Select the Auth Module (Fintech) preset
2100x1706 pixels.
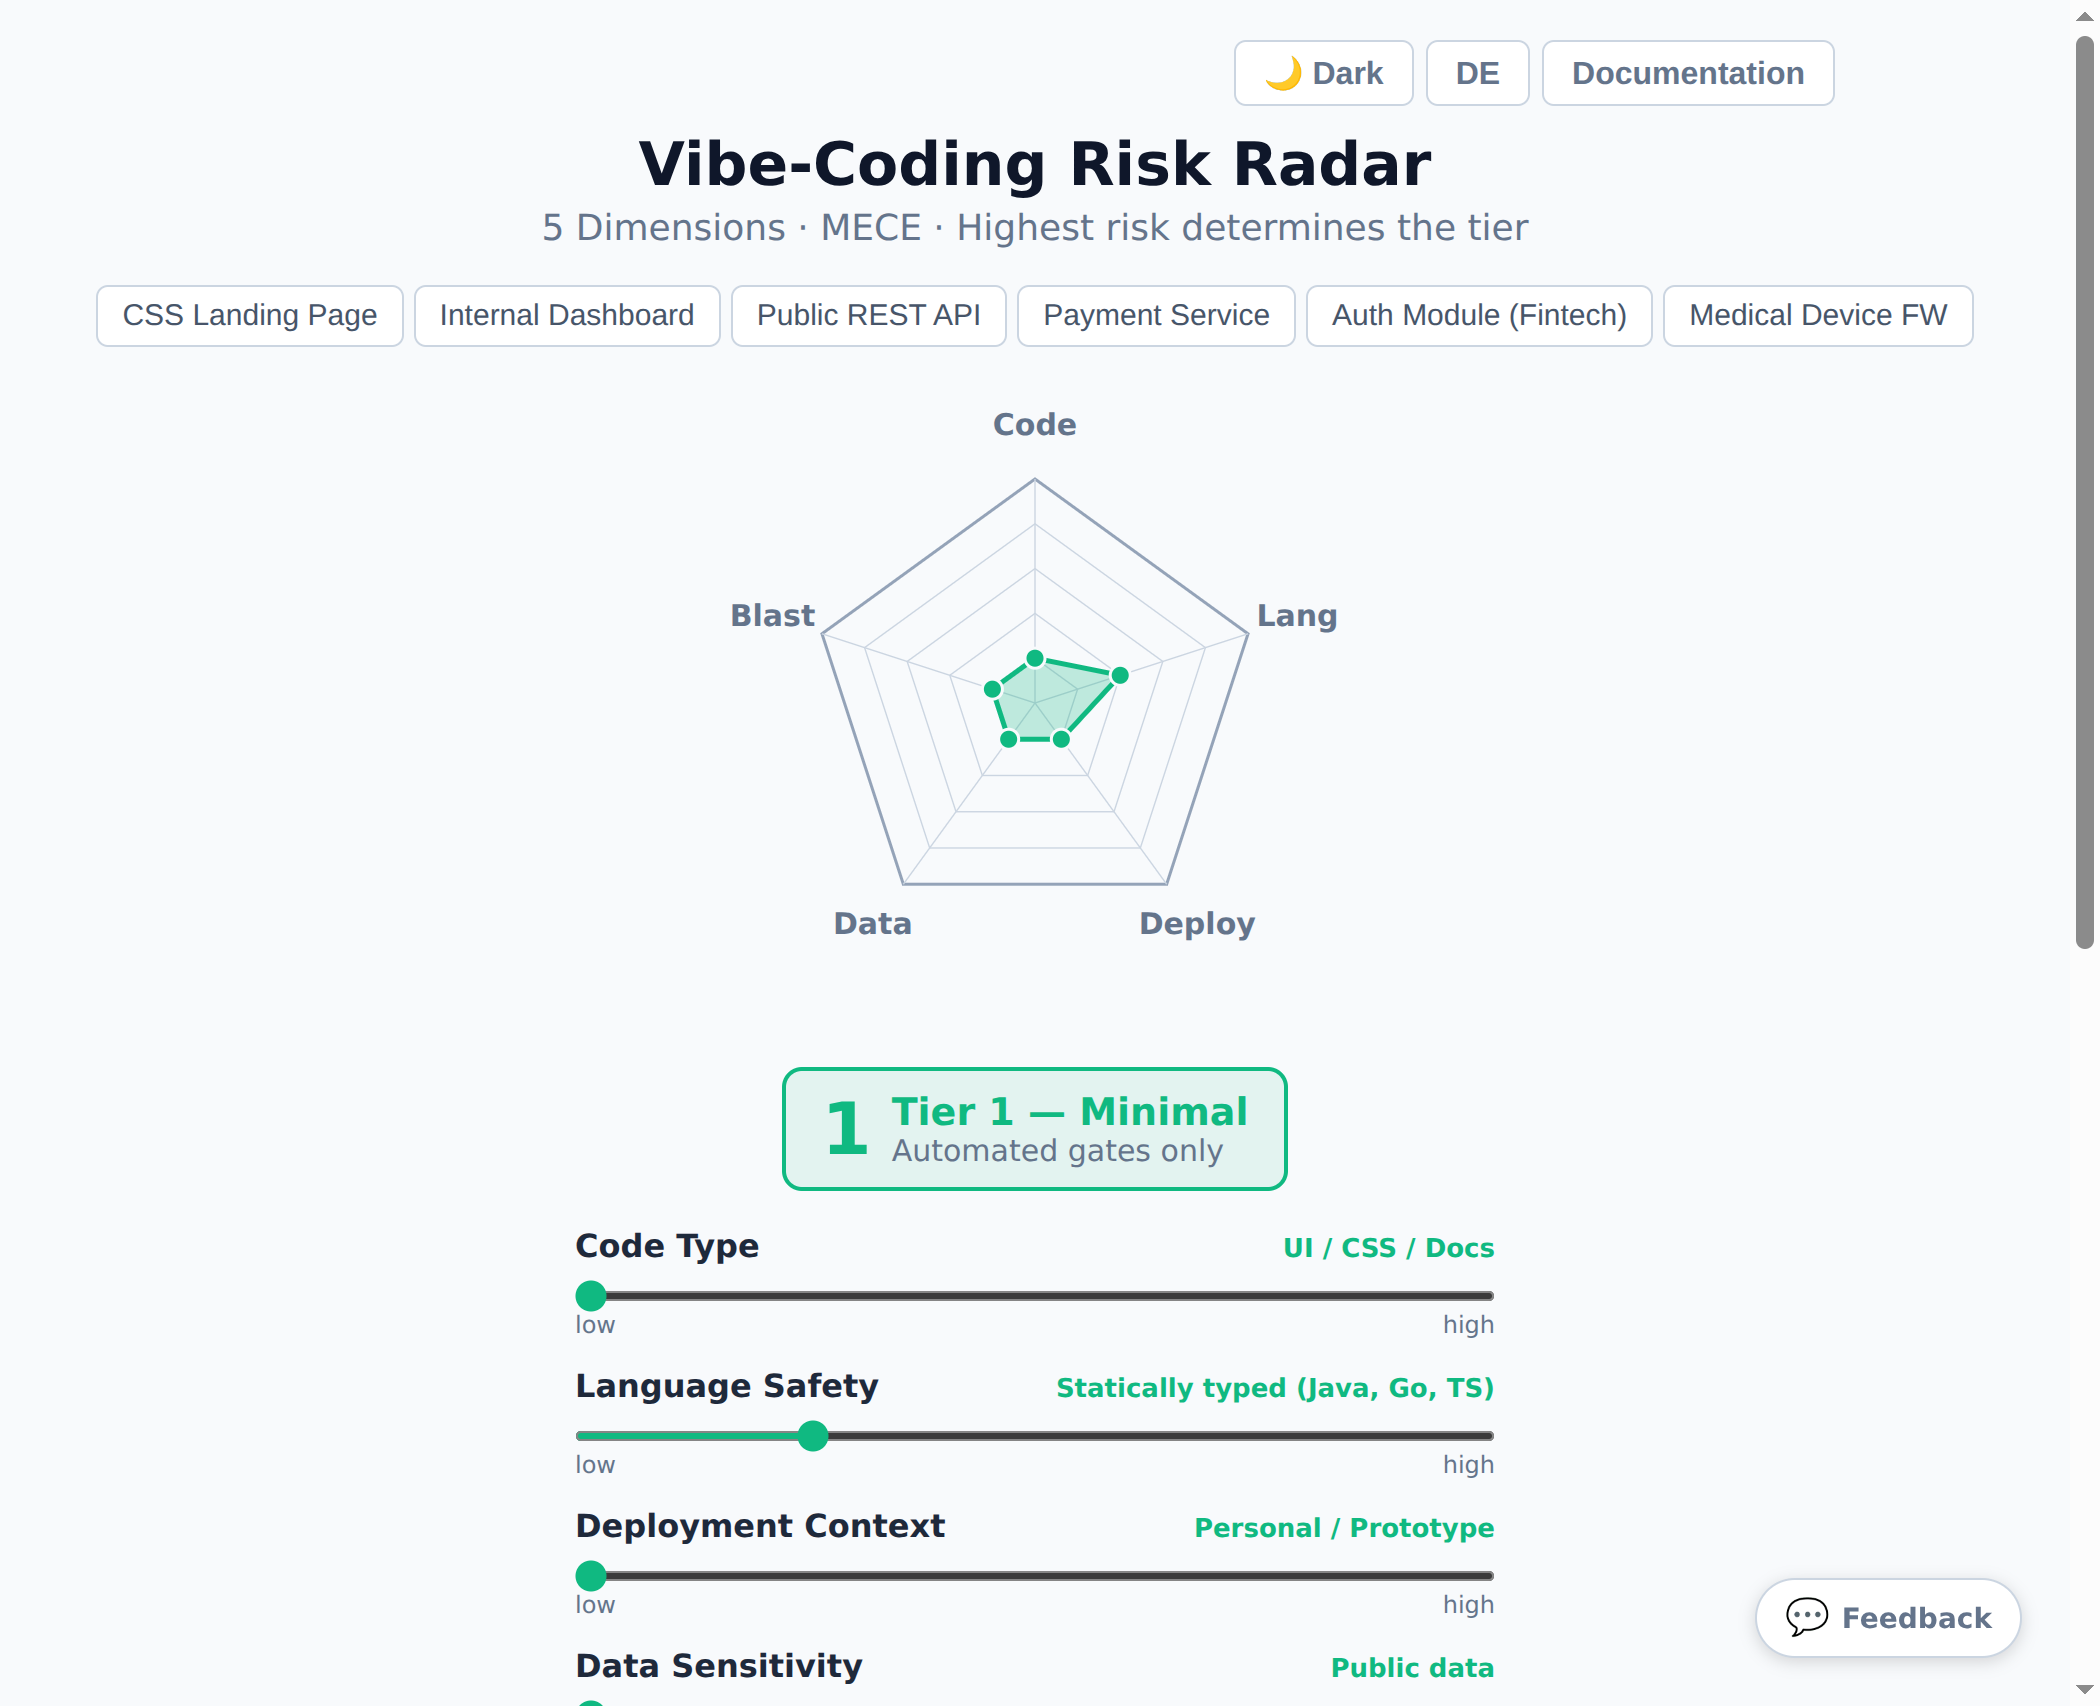1478,315
